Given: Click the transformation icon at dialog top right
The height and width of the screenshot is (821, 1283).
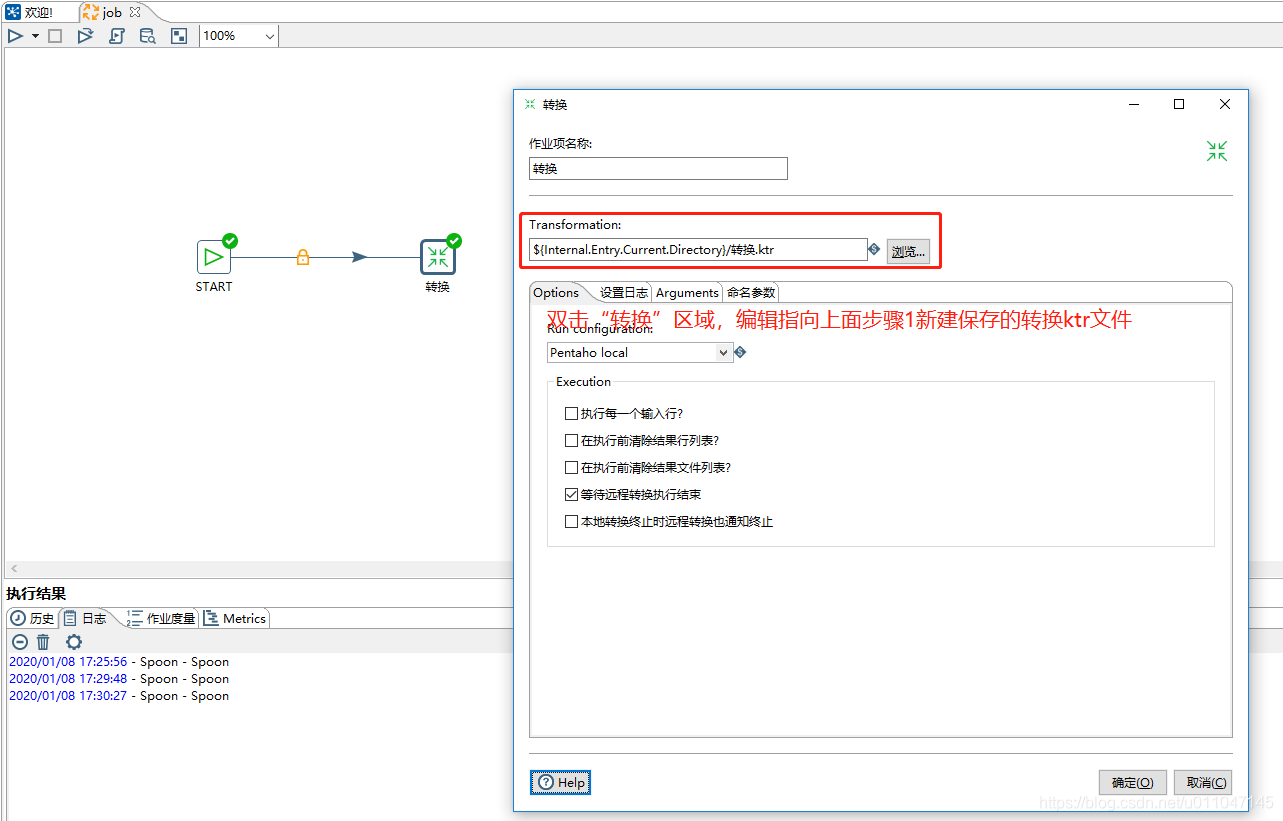Looking at the screenshot, I should click(1216, 151).
